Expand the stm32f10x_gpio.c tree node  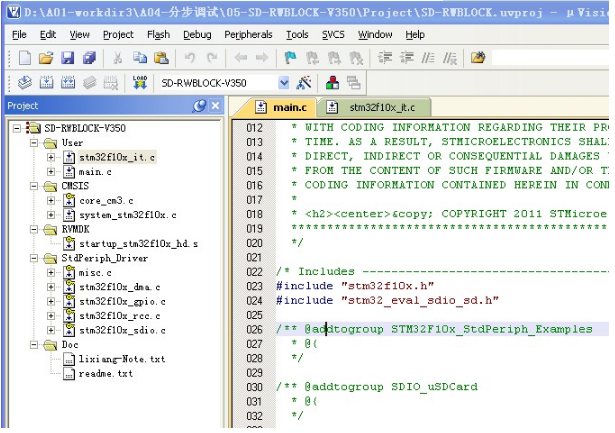51,301
